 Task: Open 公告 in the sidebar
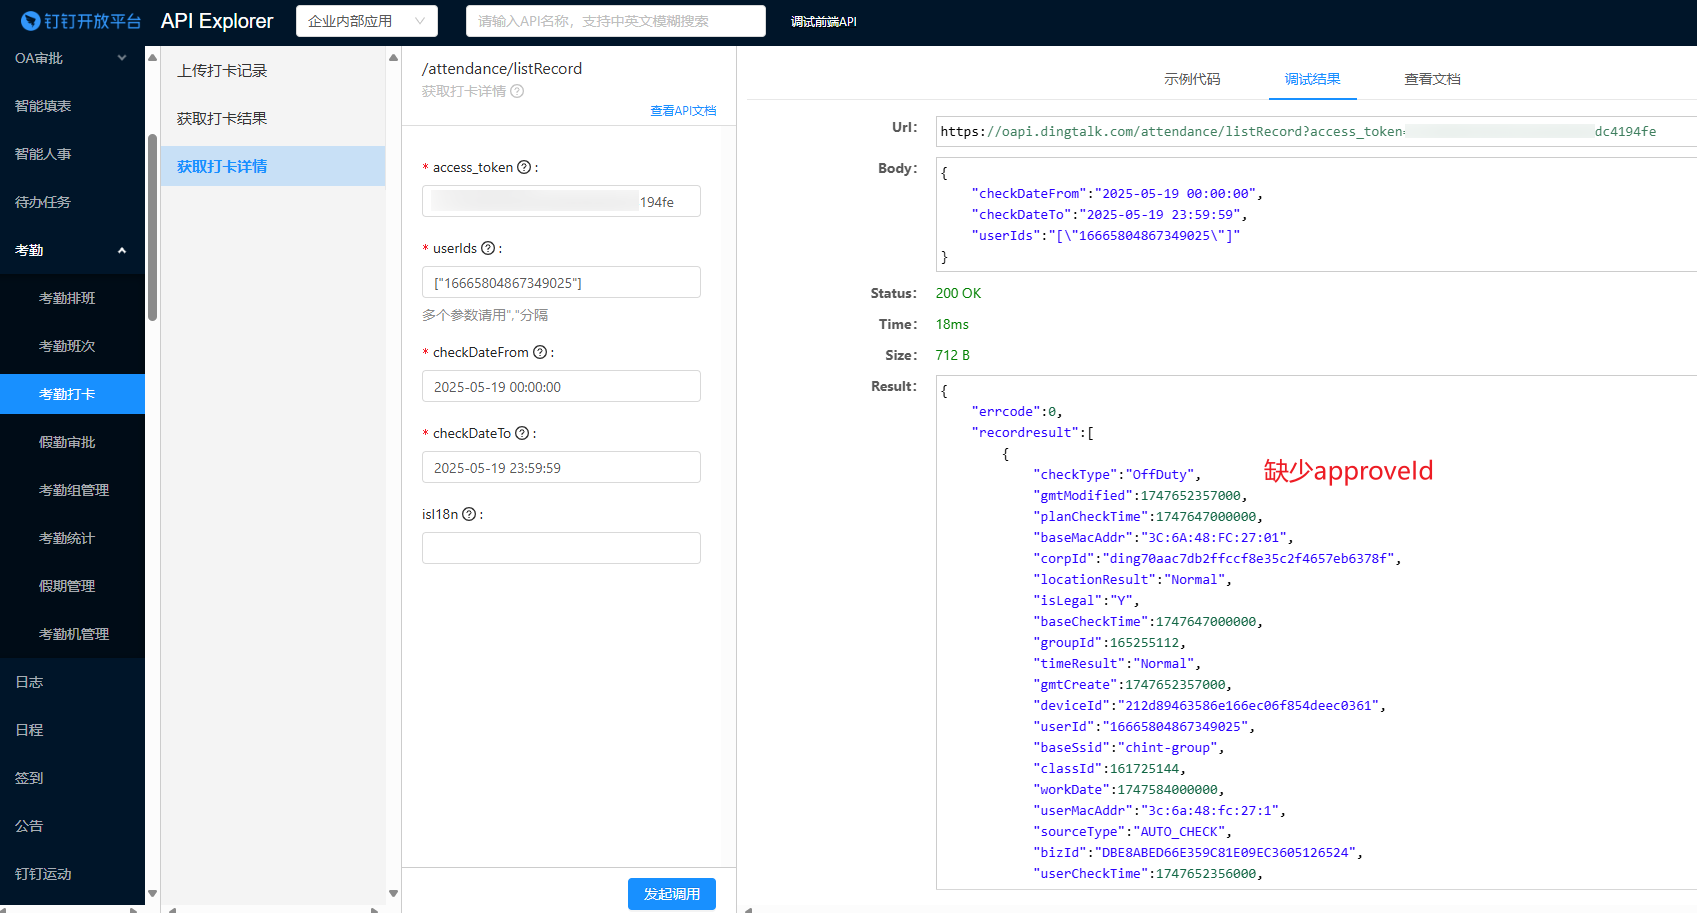29,826
